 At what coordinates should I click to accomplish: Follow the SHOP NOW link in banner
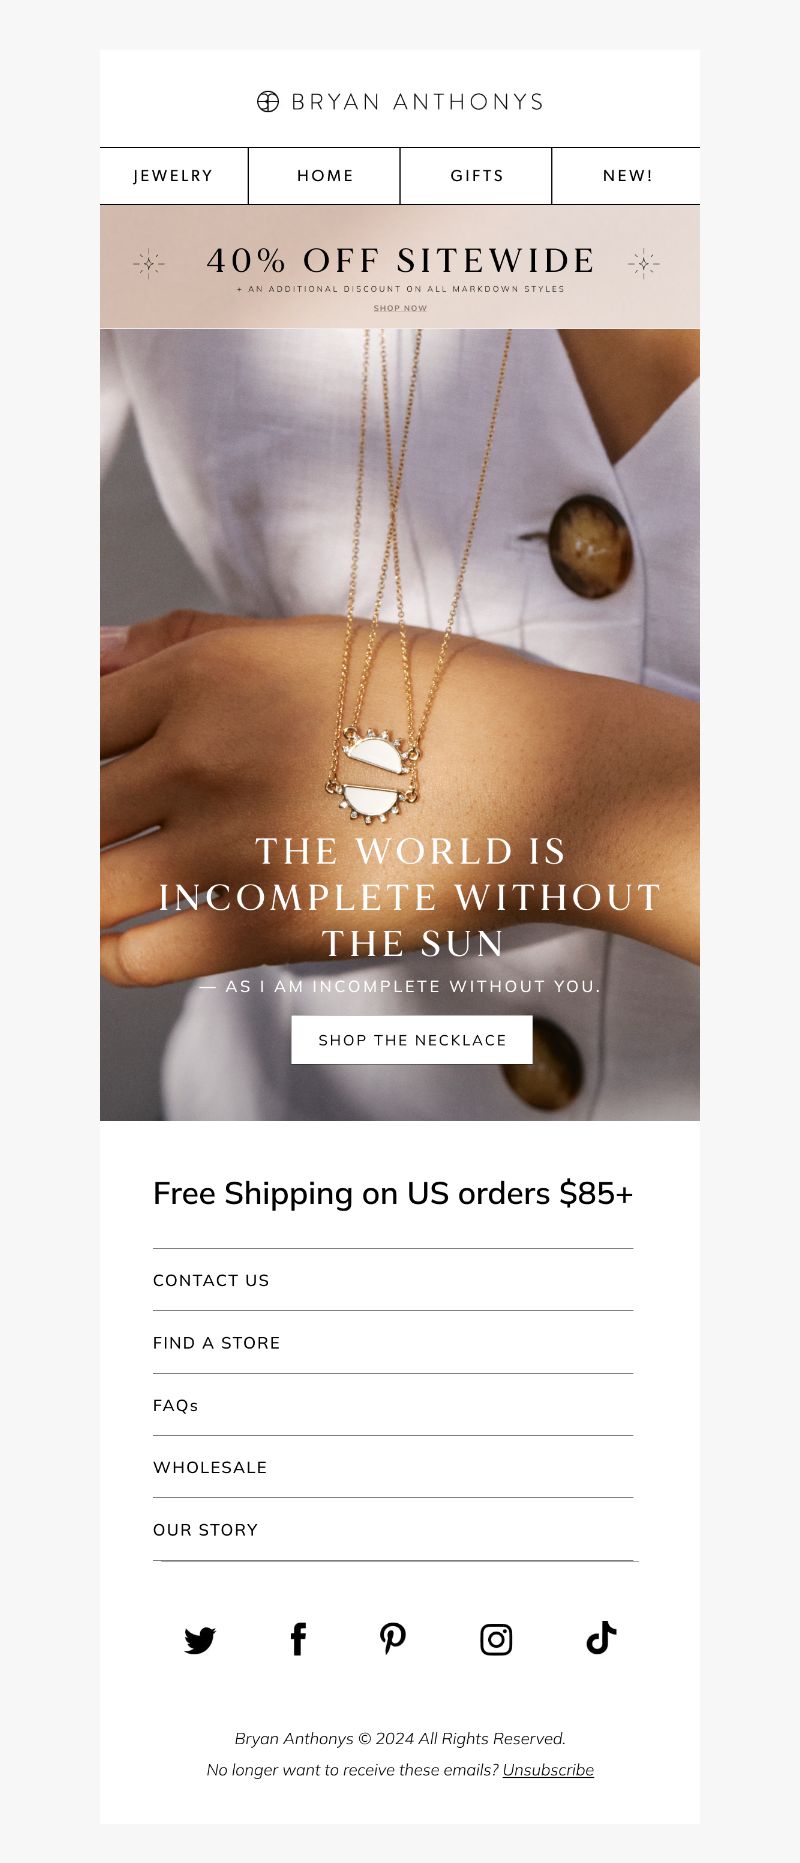(400, 308)
